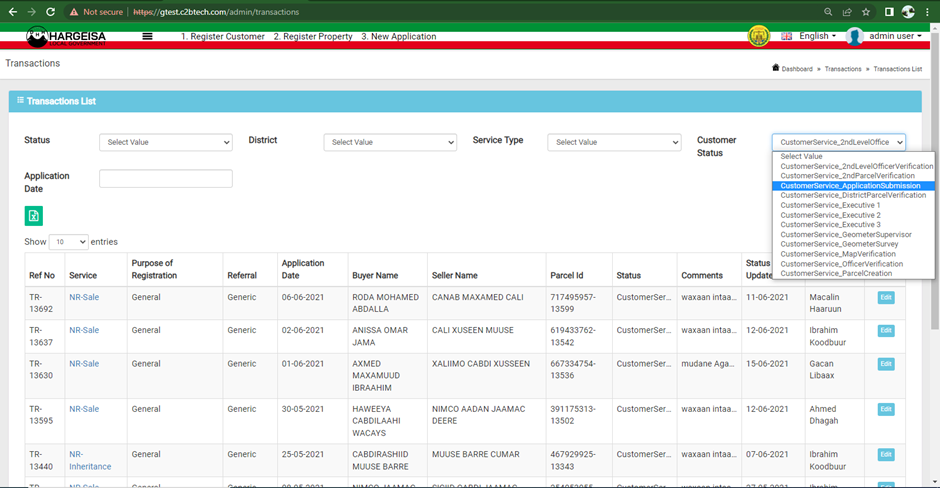Change the Show entries count dropdown
The width and height of the screenshot is (940, 488).
point(68,242)
